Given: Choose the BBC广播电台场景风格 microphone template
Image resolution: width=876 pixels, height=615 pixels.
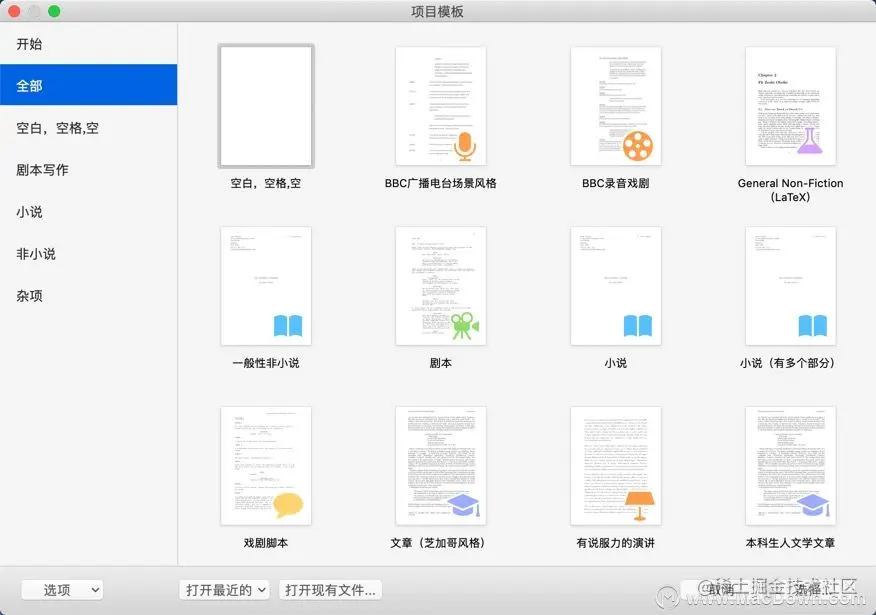Looking at the screenshot, I should pyautogui.click(x=441, y=106).
